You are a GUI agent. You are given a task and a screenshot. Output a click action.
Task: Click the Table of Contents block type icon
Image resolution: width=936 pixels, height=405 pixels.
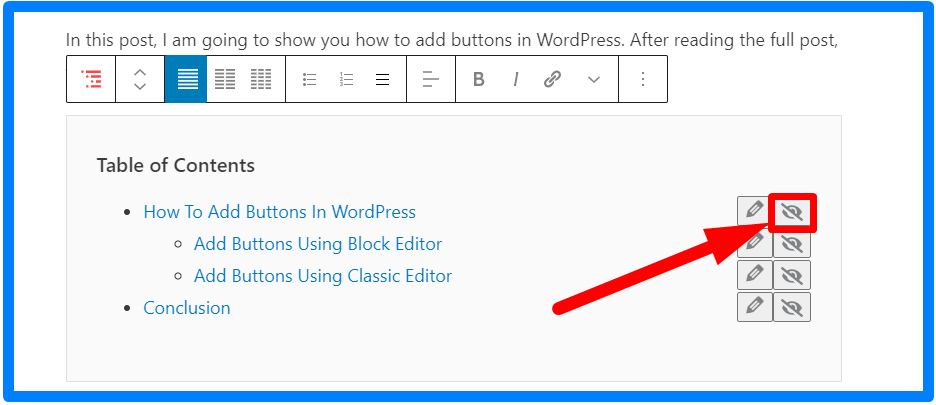(91, 79)
